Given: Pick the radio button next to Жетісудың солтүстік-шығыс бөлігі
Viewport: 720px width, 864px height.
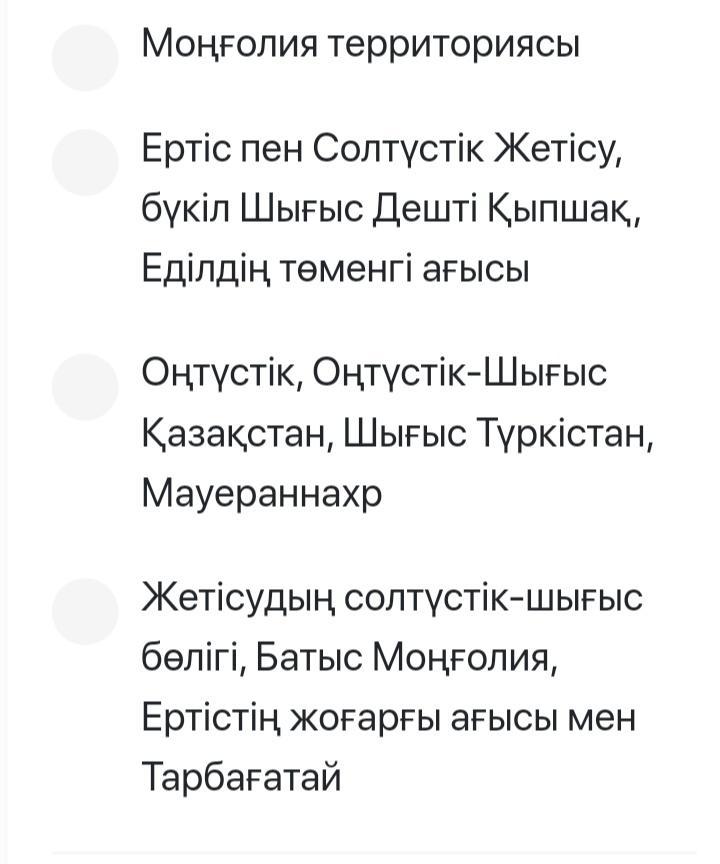Looking at the screenshot, I should pos(85,611).
